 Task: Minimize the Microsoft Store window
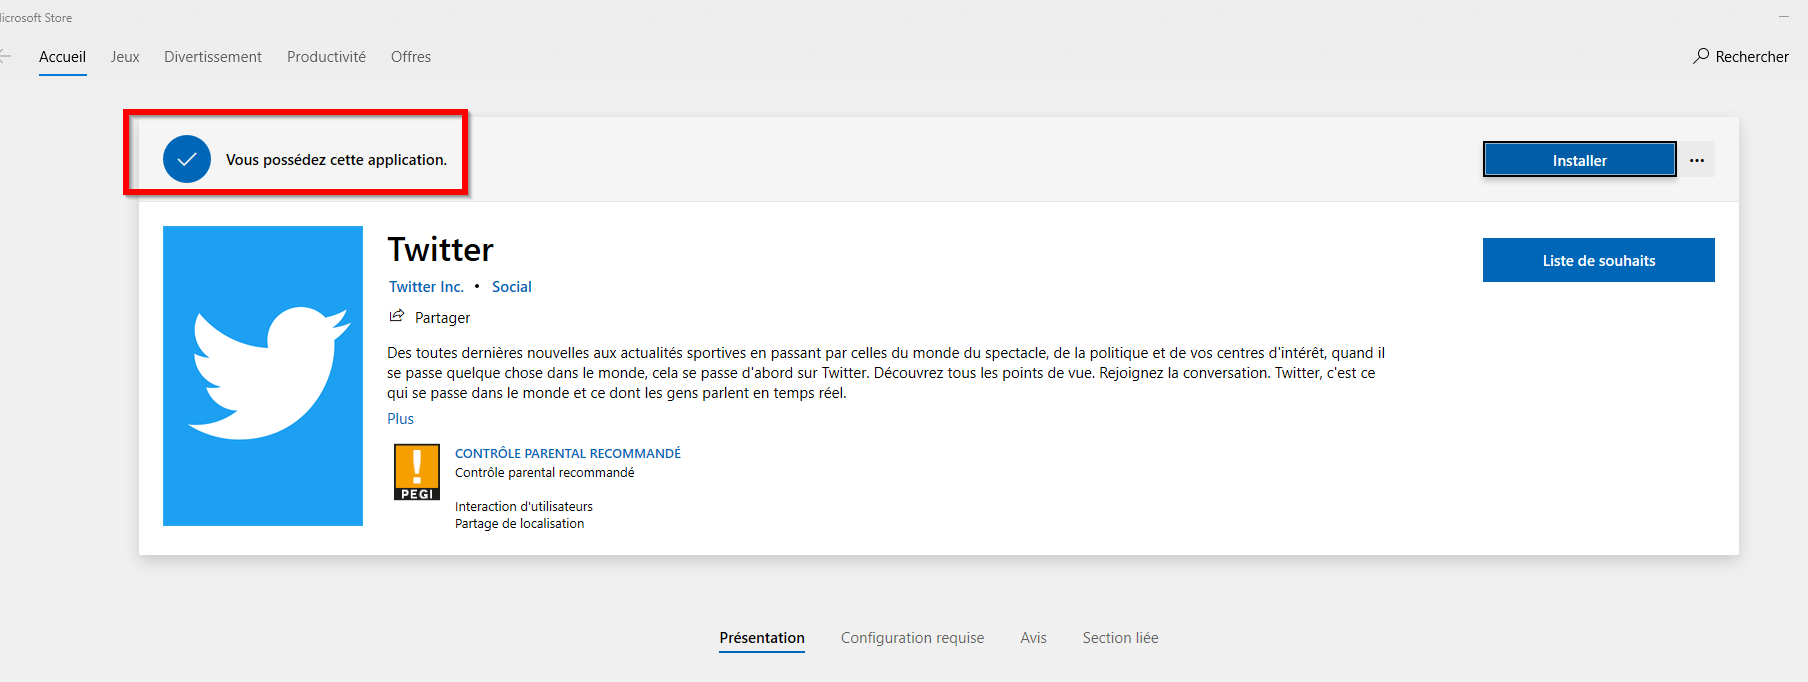[1784, 17]
